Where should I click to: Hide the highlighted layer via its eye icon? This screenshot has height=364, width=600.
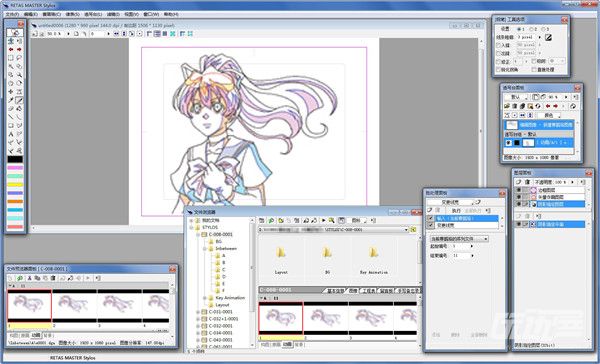point(518,204)
